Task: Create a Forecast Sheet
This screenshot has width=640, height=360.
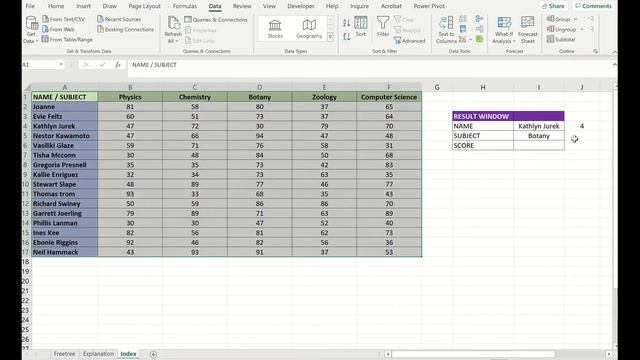Action: [x=527, y=30]
